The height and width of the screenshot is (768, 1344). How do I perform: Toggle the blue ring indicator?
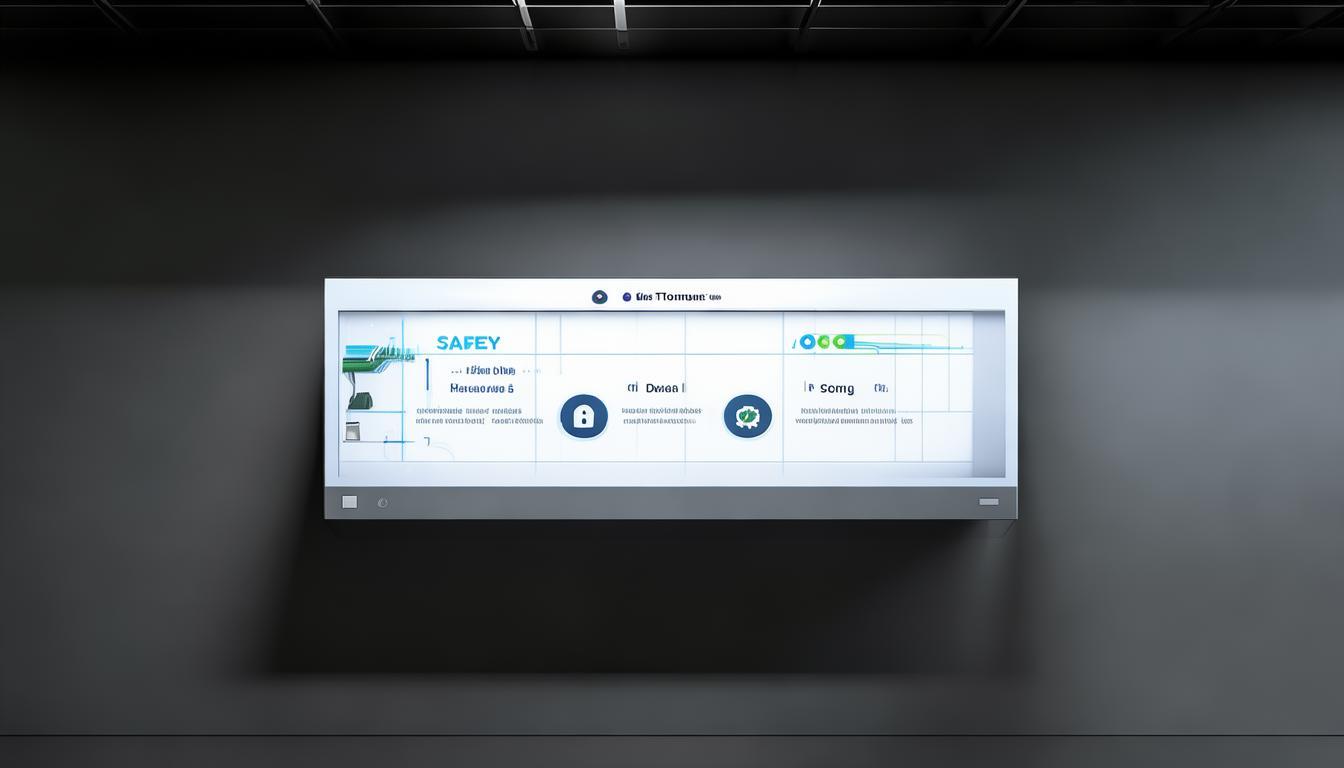(x=808, y=342)
